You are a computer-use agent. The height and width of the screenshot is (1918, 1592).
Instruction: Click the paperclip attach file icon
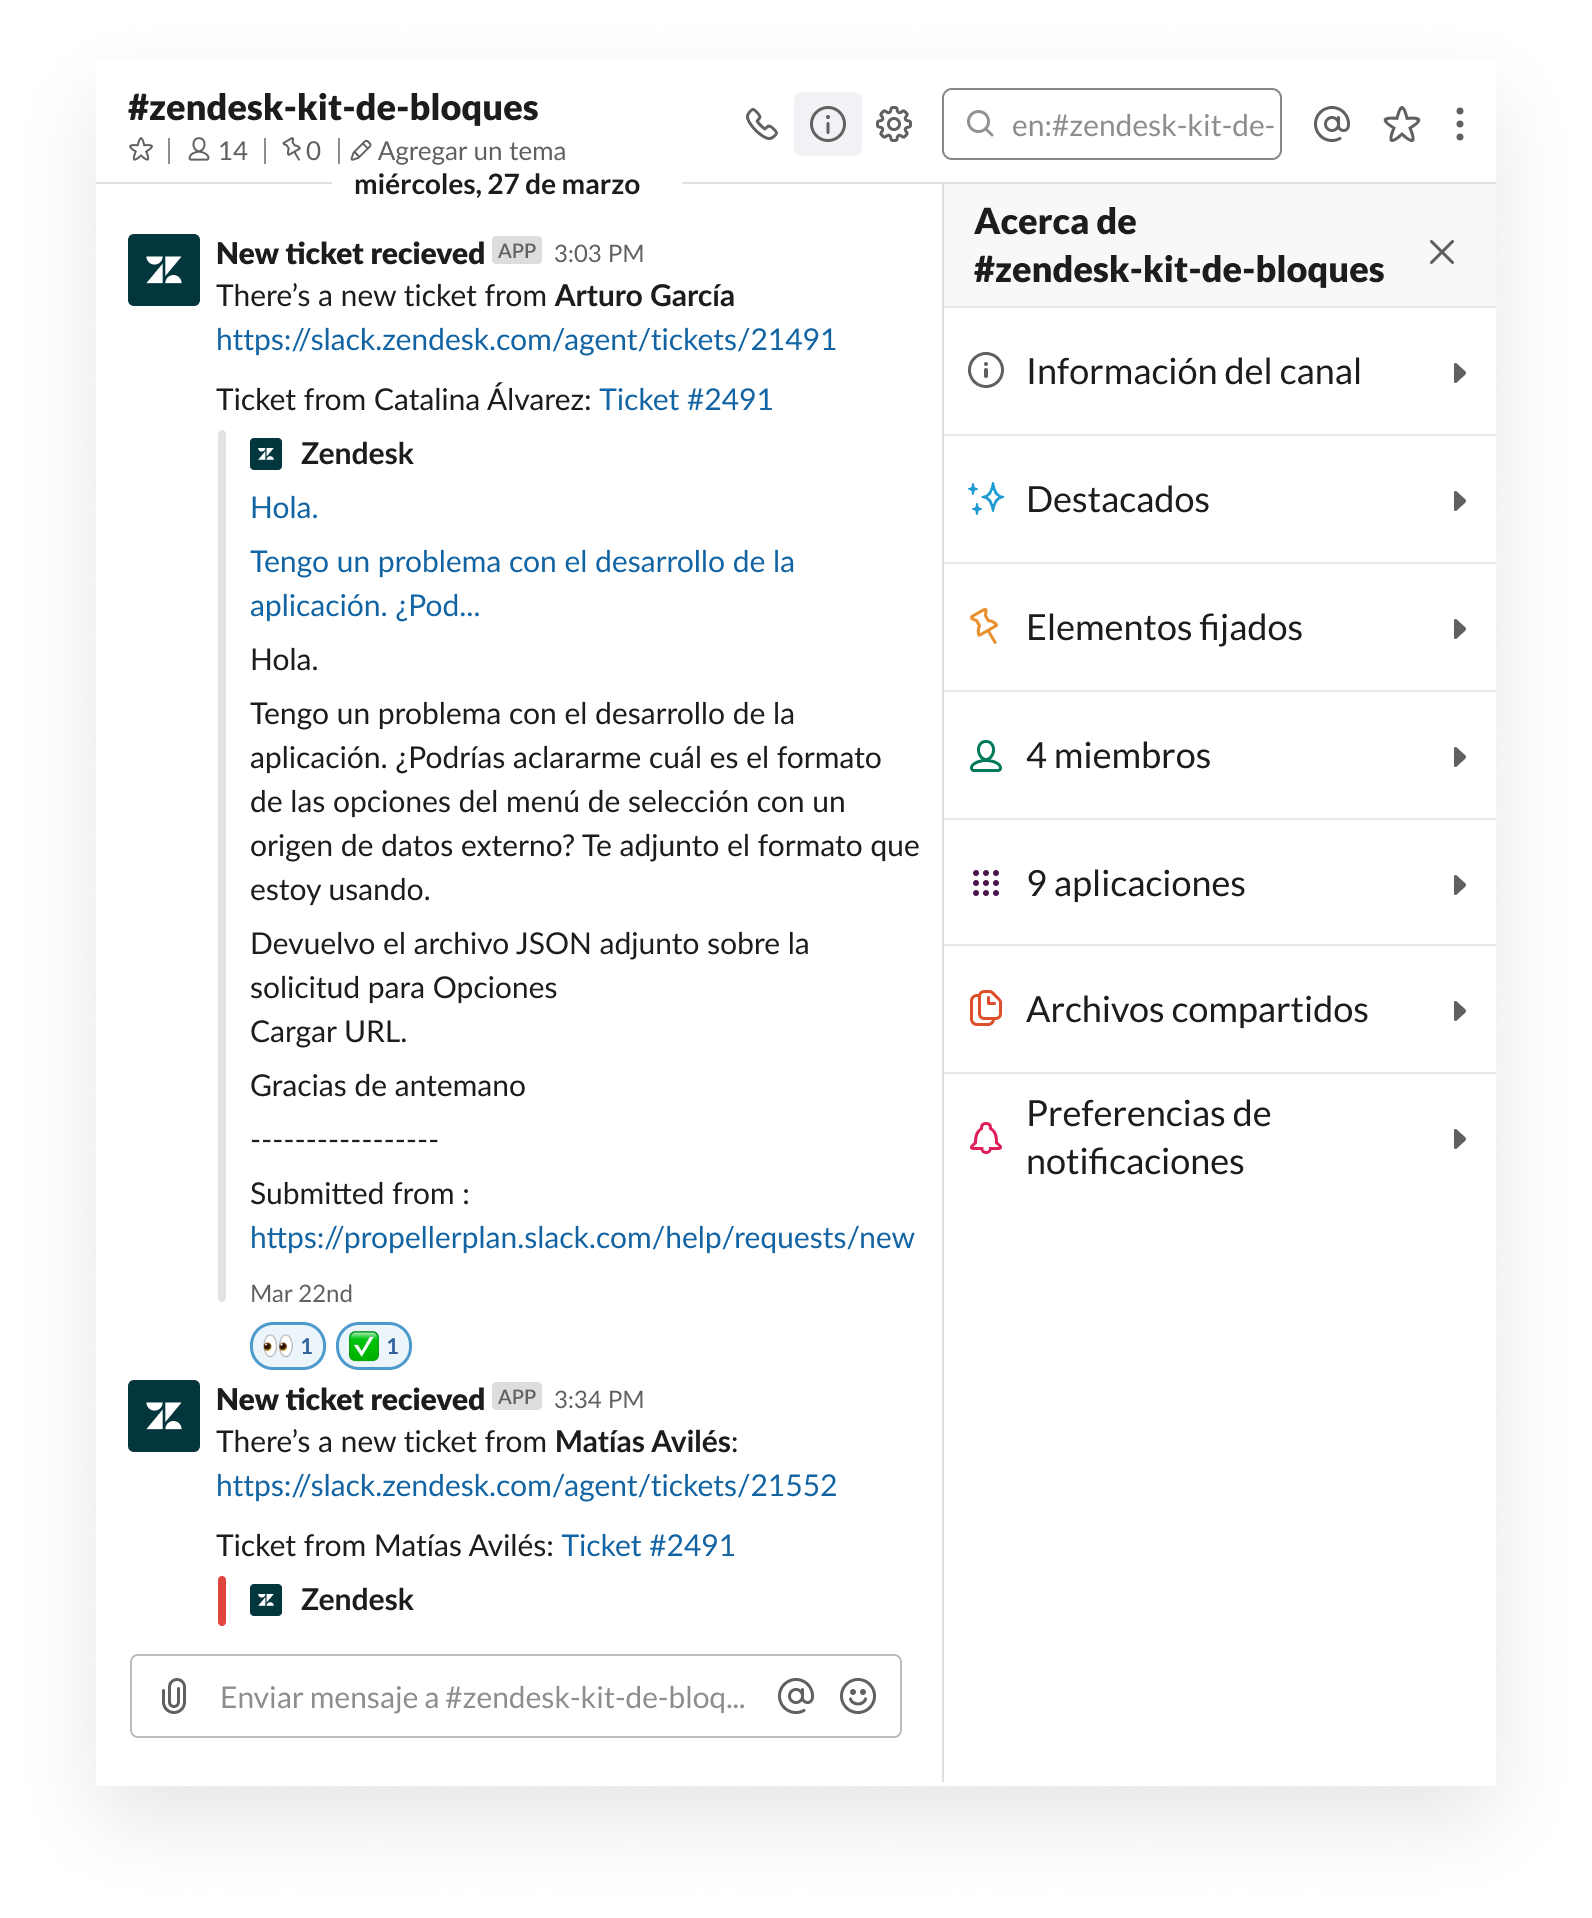174,1696
